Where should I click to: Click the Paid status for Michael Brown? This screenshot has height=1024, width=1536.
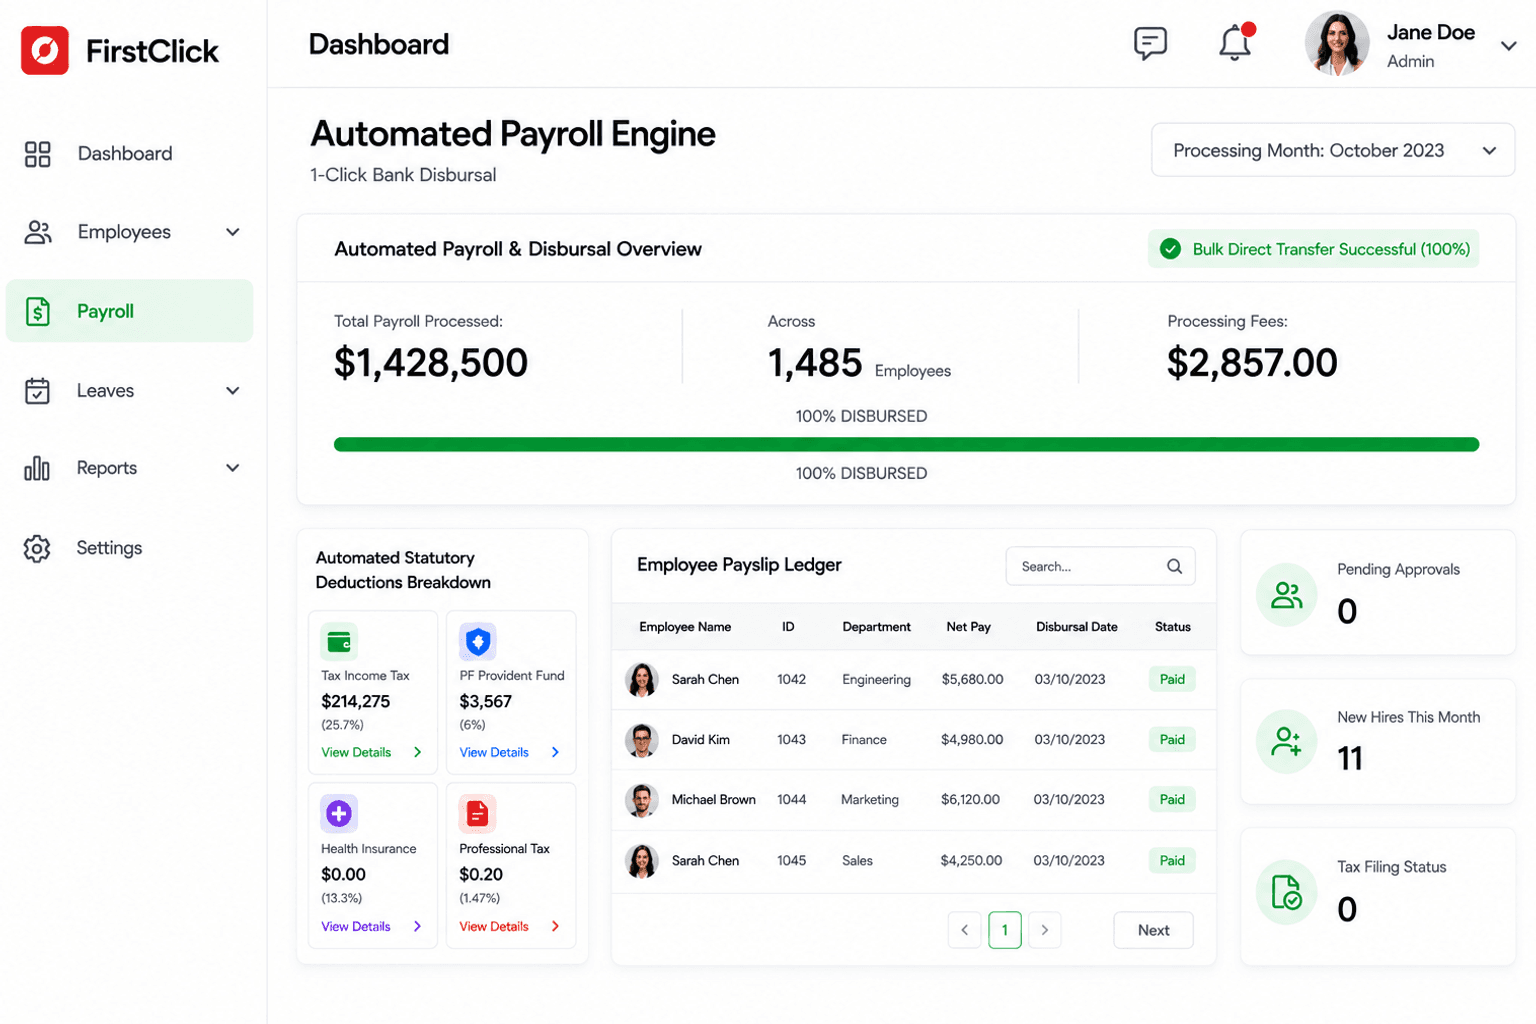pos(1172,800)
